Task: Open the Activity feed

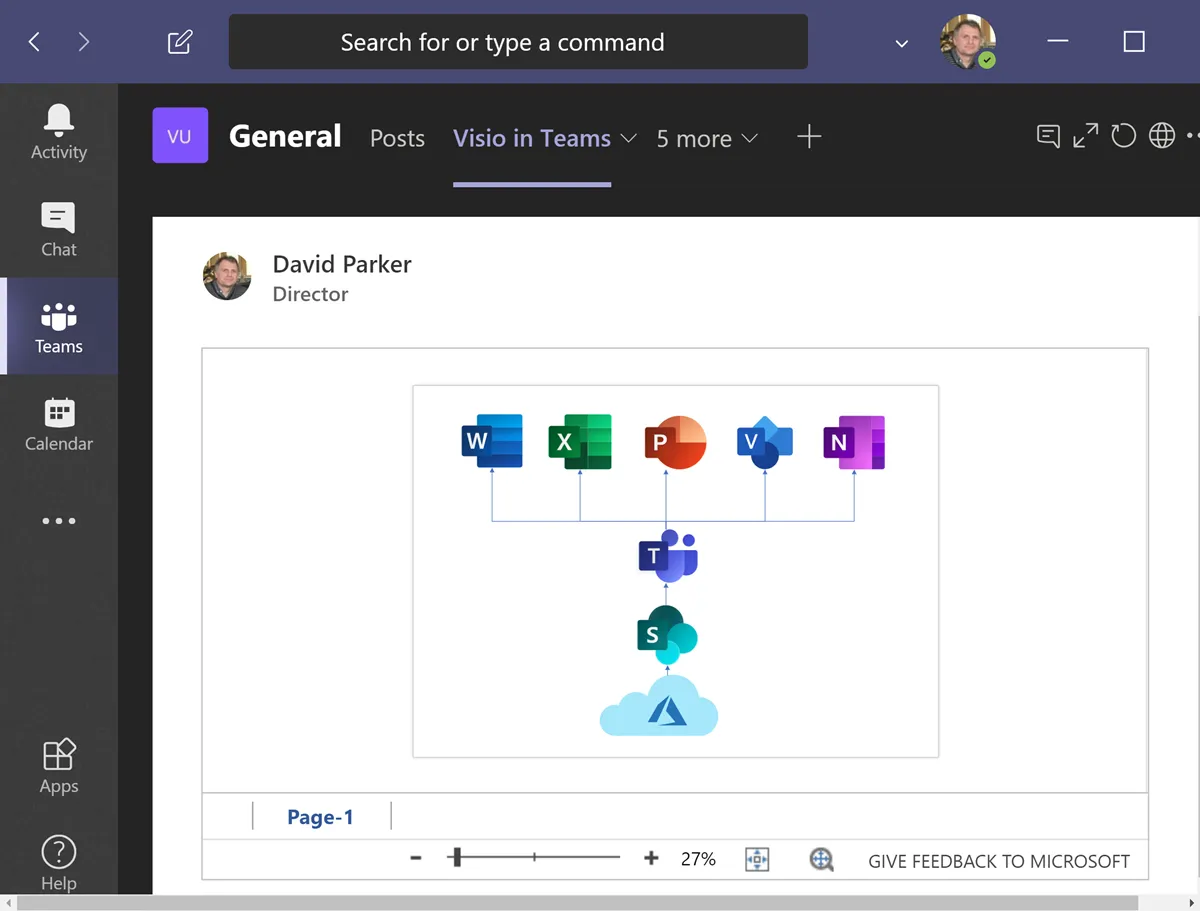Action: 58,132
